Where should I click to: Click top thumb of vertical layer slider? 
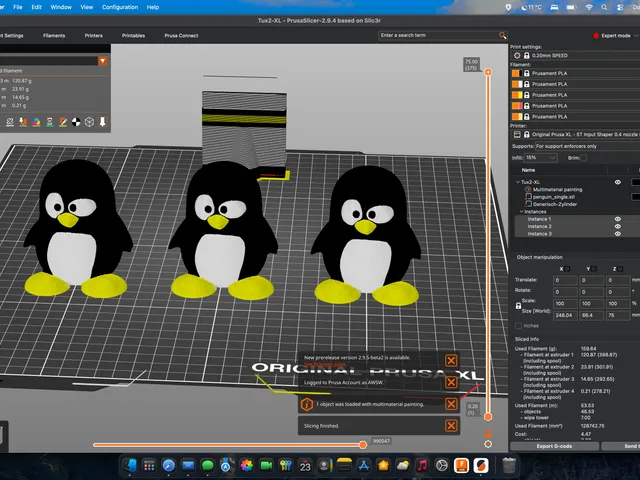coord(488,72)
